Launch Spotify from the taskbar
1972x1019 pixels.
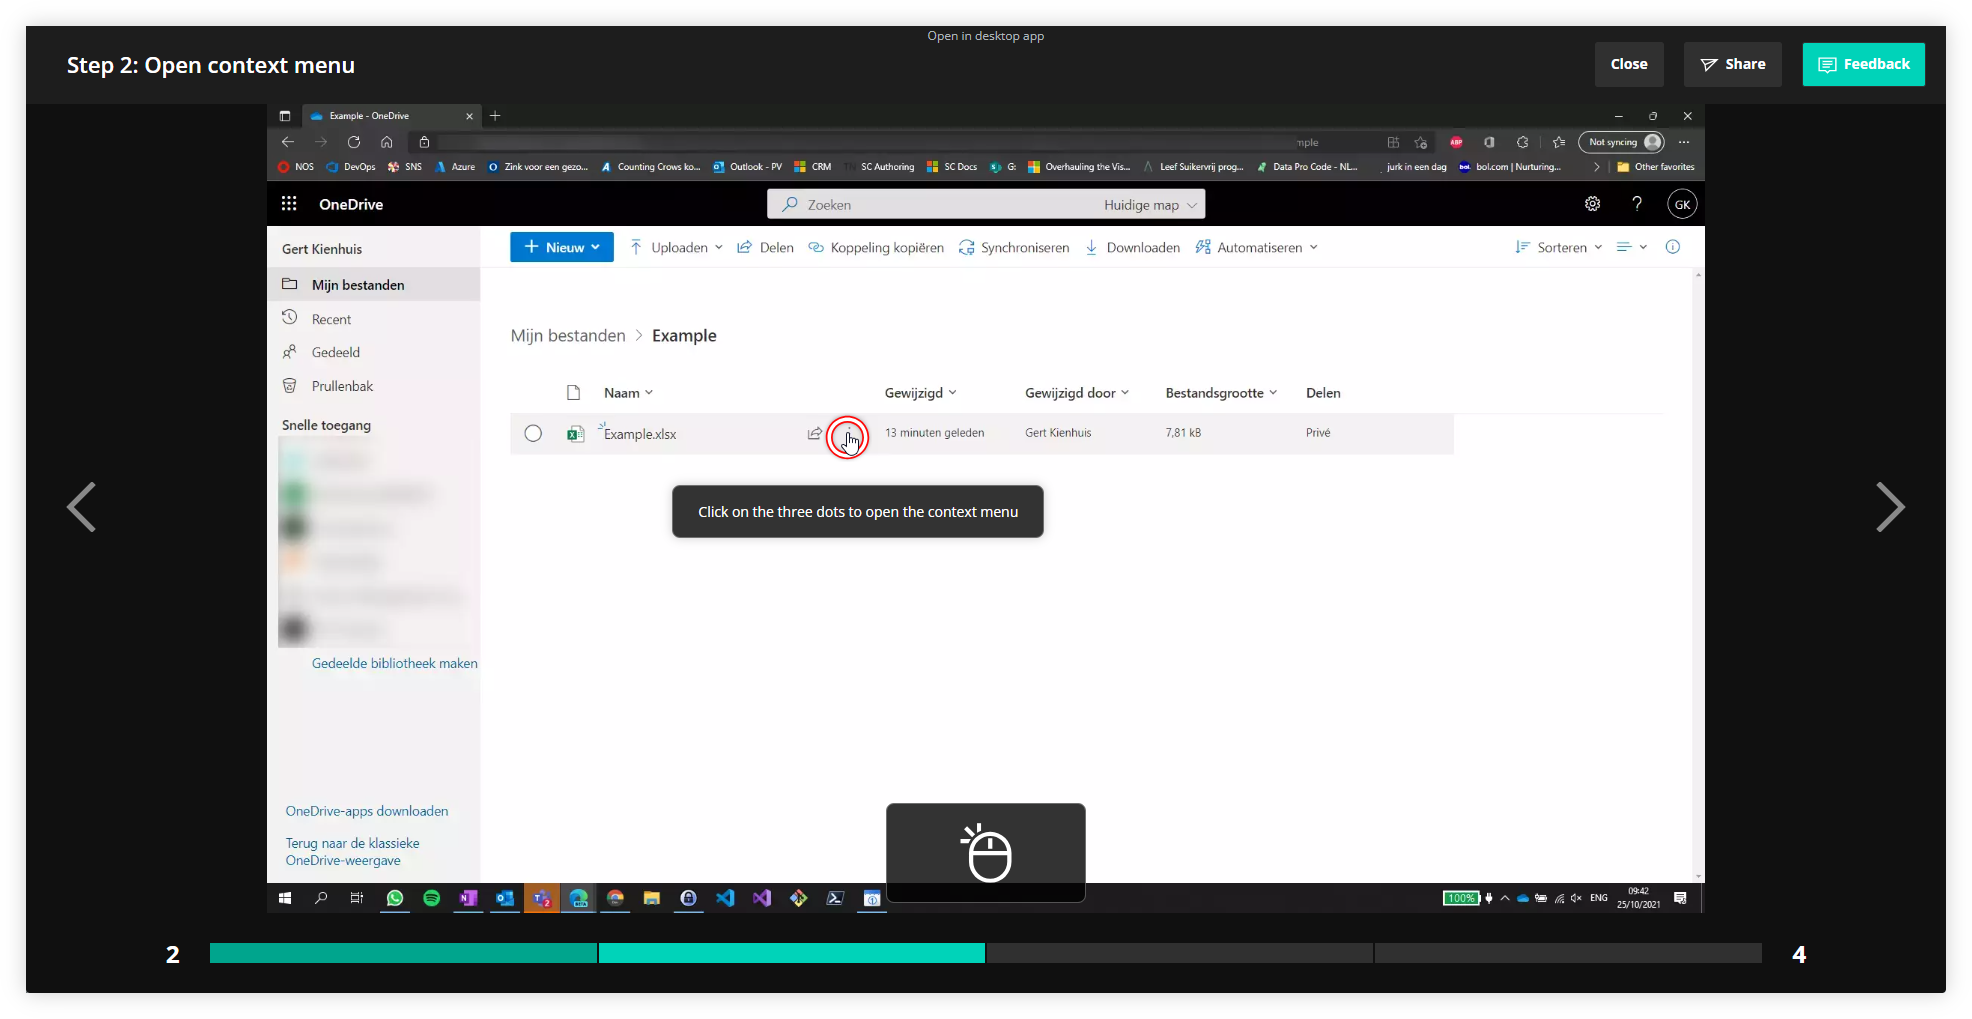(x=431, y=898)
